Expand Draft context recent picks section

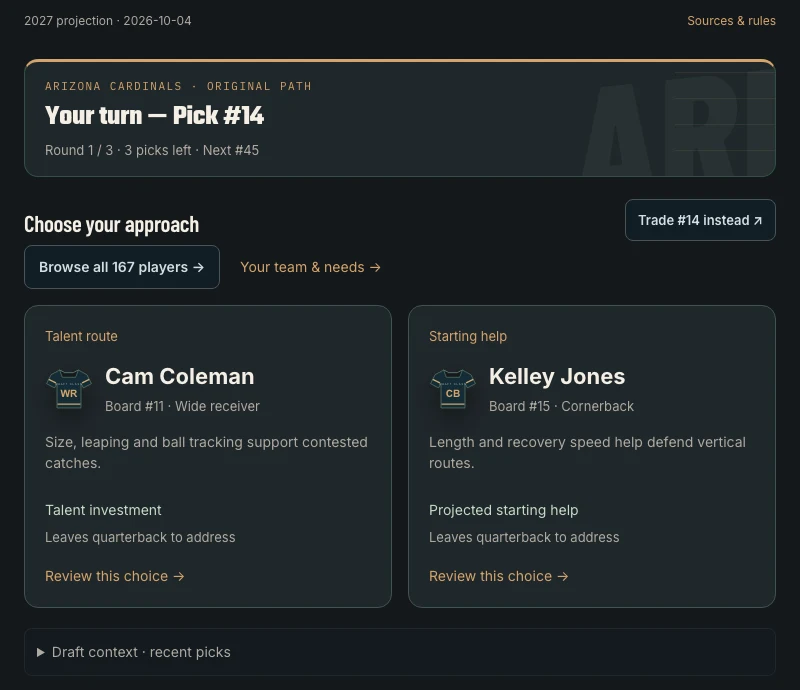tap(399, 652)
